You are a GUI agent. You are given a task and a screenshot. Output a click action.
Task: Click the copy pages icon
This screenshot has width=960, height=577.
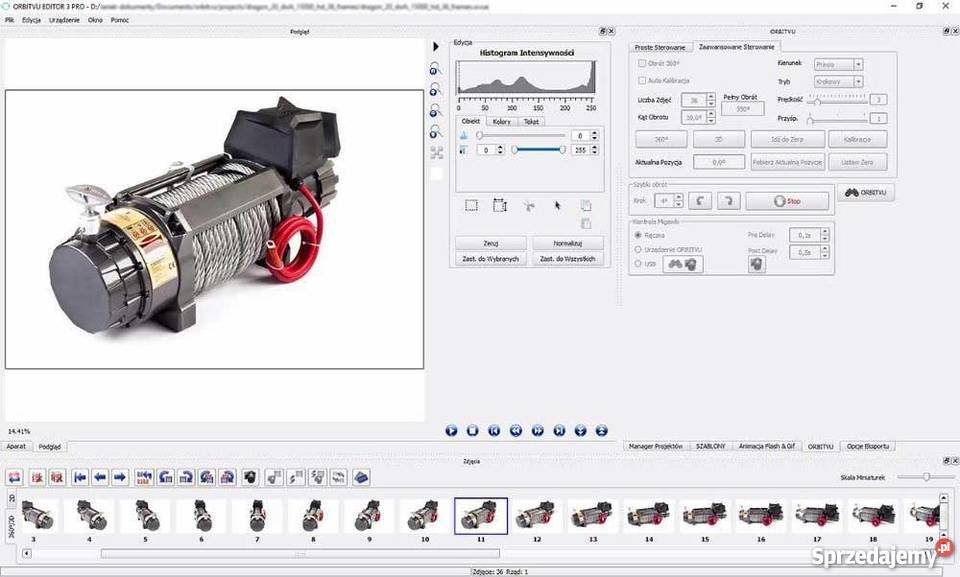pyautogui.click(x=586, y=206)
